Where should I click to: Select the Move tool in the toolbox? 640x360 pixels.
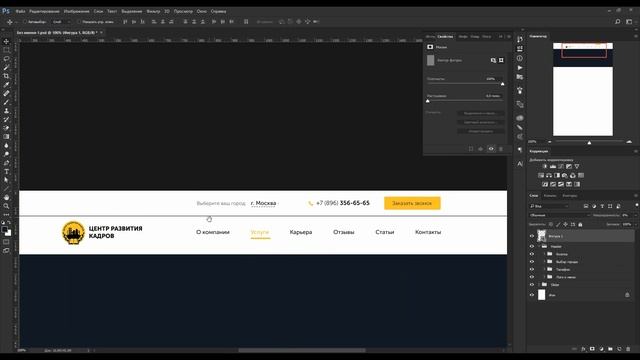click(x=6, y=41)
